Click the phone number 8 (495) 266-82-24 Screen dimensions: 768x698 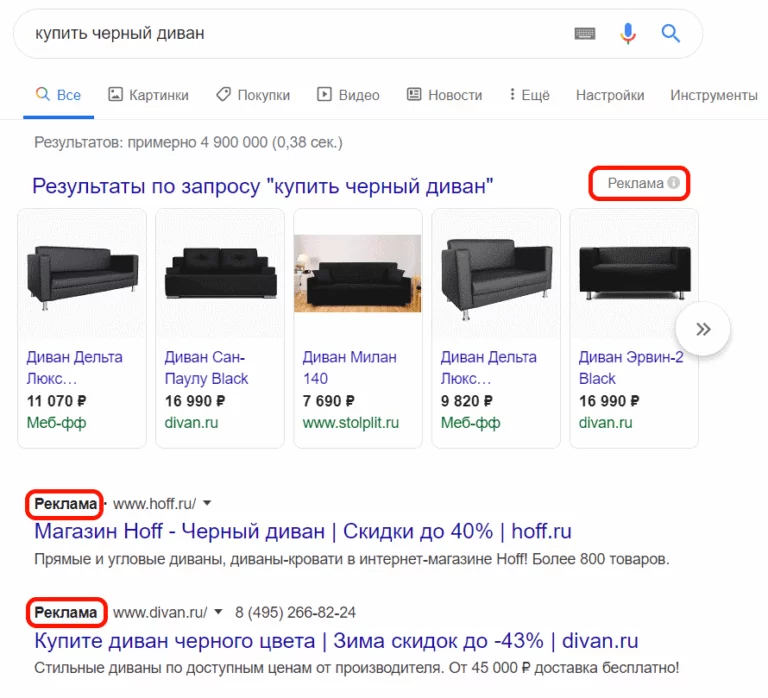coord(295,612)
